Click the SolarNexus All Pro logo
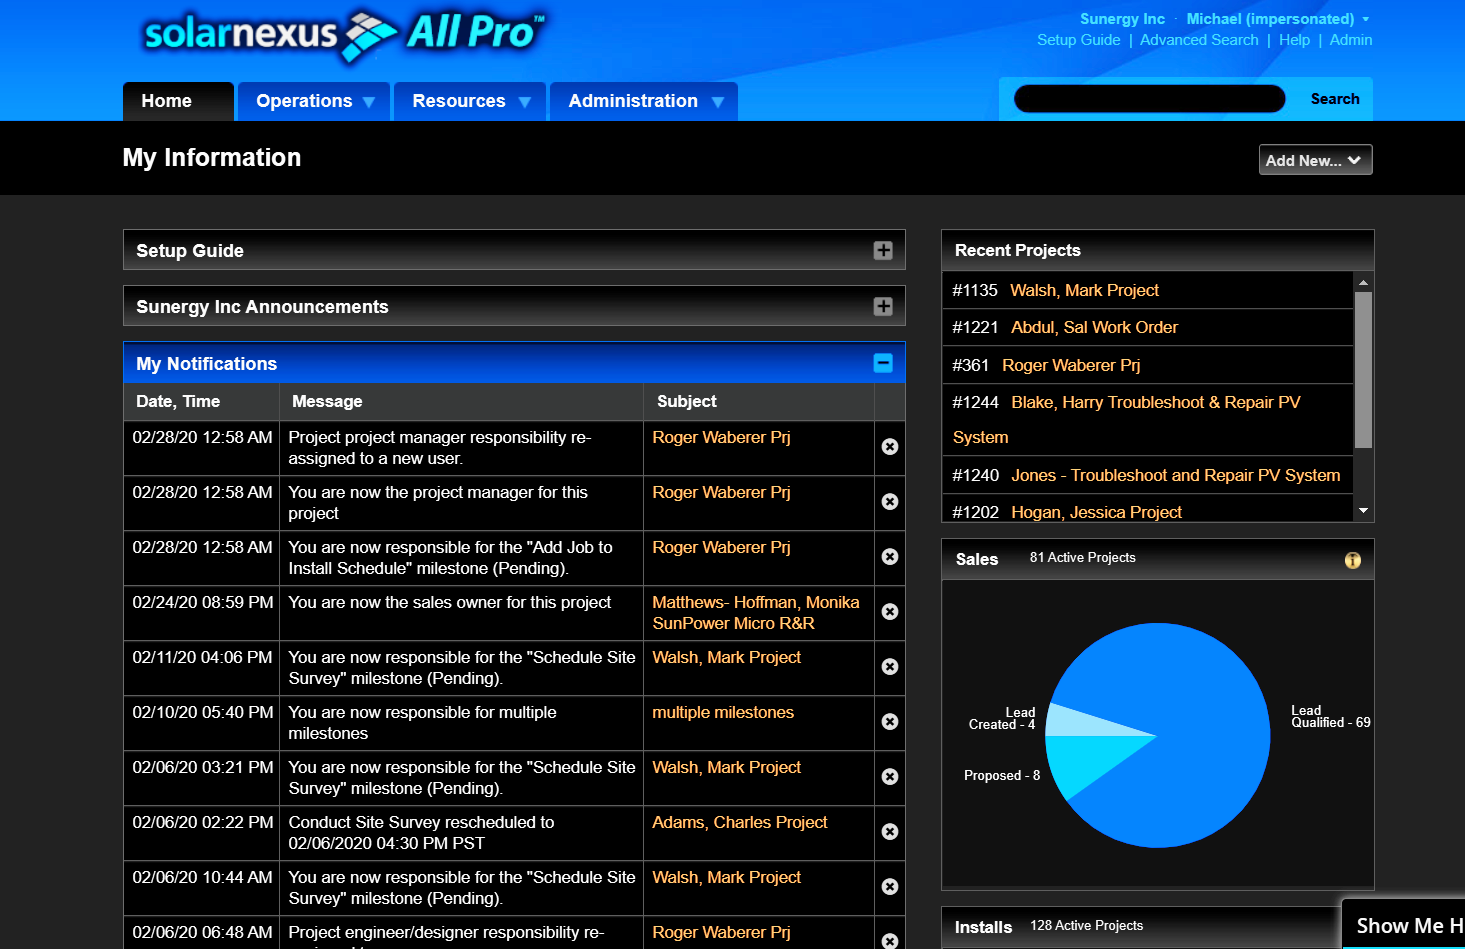 coord(344,34)
